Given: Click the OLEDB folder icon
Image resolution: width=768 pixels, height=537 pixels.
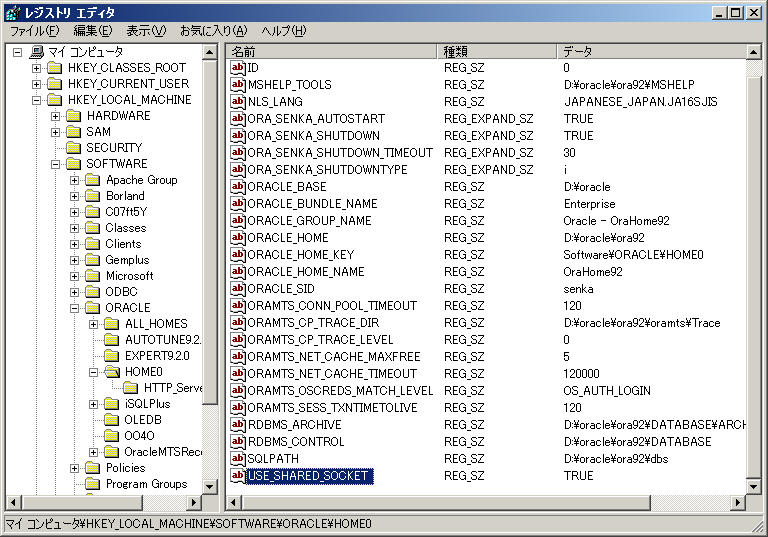Looking at the screenshot, I should (x=112, y=420).
